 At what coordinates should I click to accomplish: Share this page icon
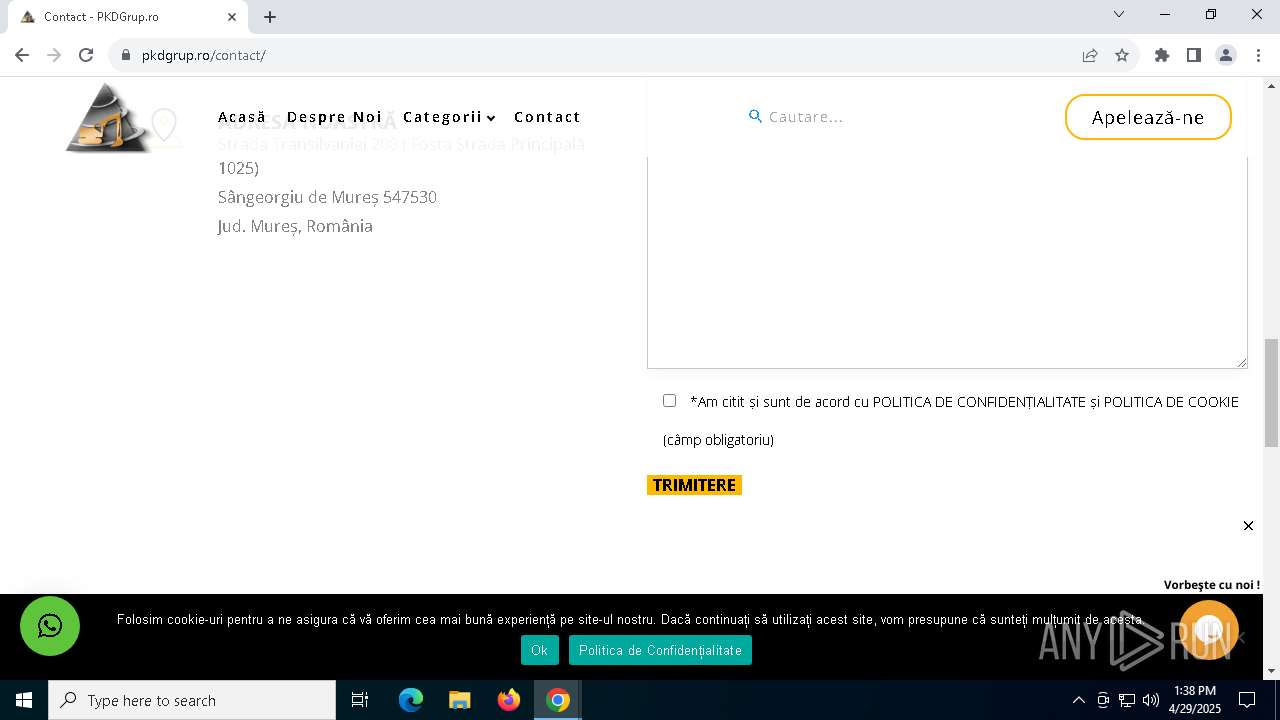pos(1090,55)
